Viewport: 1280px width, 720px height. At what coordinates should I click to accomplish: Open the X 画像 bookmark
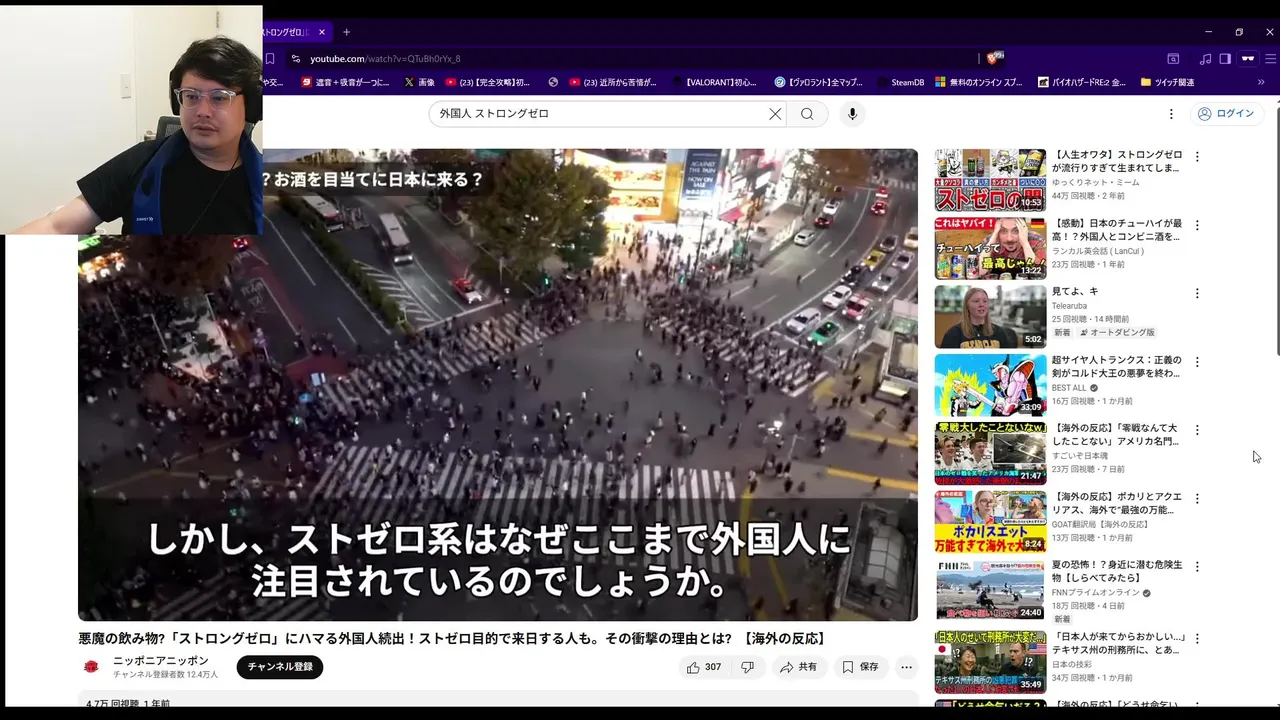click(419, 82)
